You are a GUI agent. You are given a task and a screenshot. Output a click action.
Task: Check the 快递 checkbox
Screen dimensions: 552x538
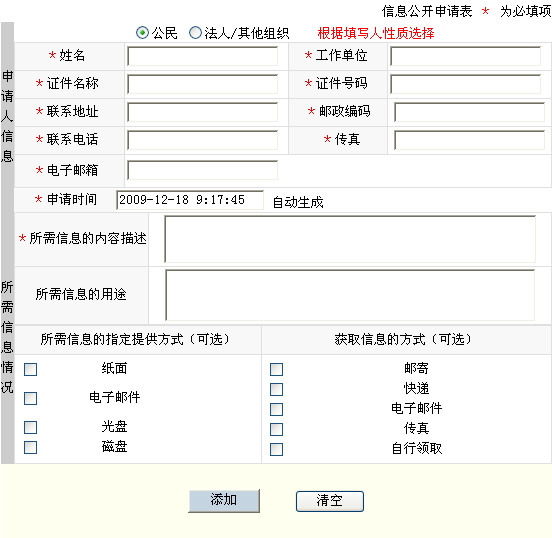coord(276,389)
